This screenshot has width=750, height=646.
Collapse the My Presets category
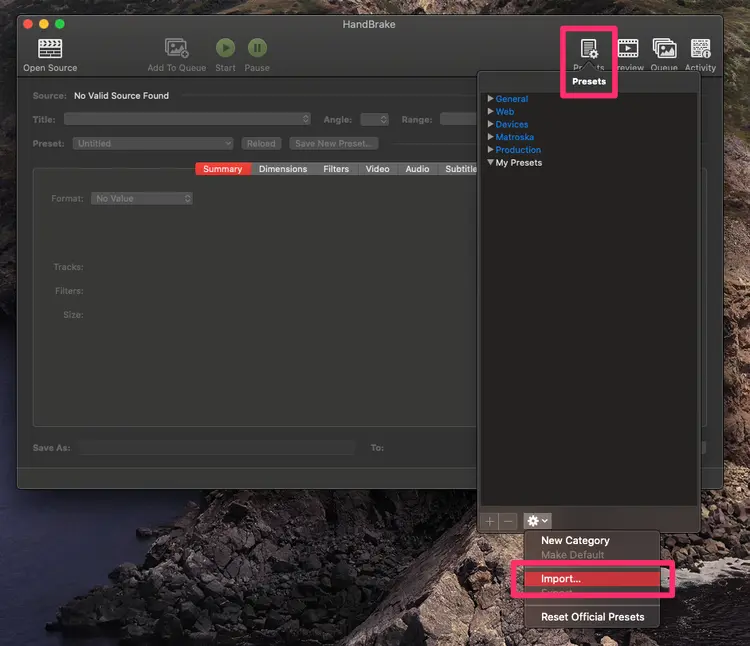point(490,162)
